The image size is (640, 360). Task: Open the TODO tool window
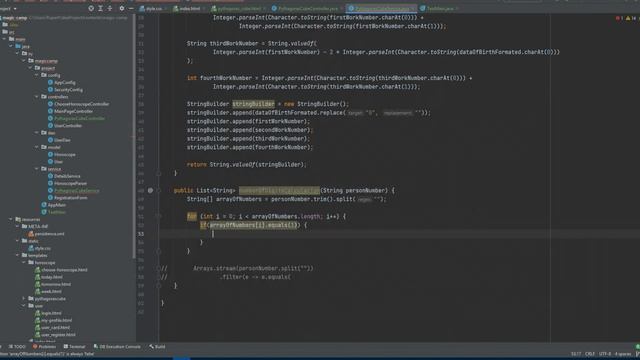point(17,347)
